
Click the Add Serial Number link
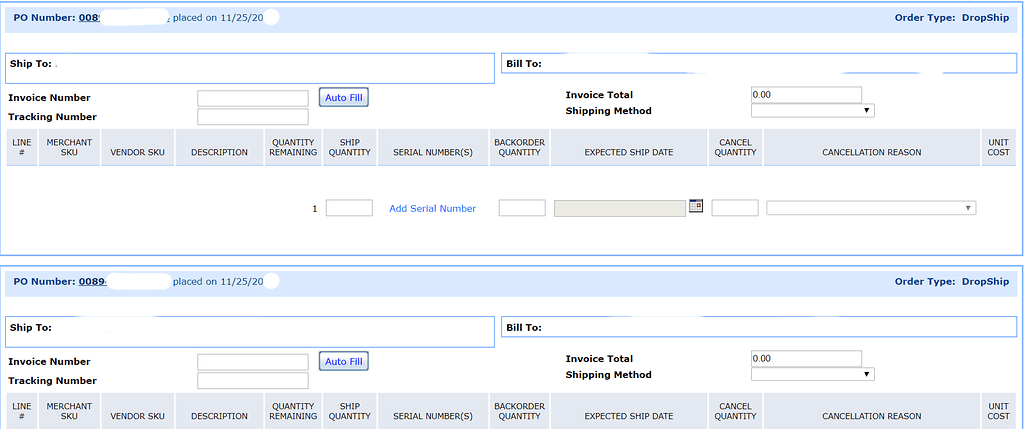pos(432,208)
